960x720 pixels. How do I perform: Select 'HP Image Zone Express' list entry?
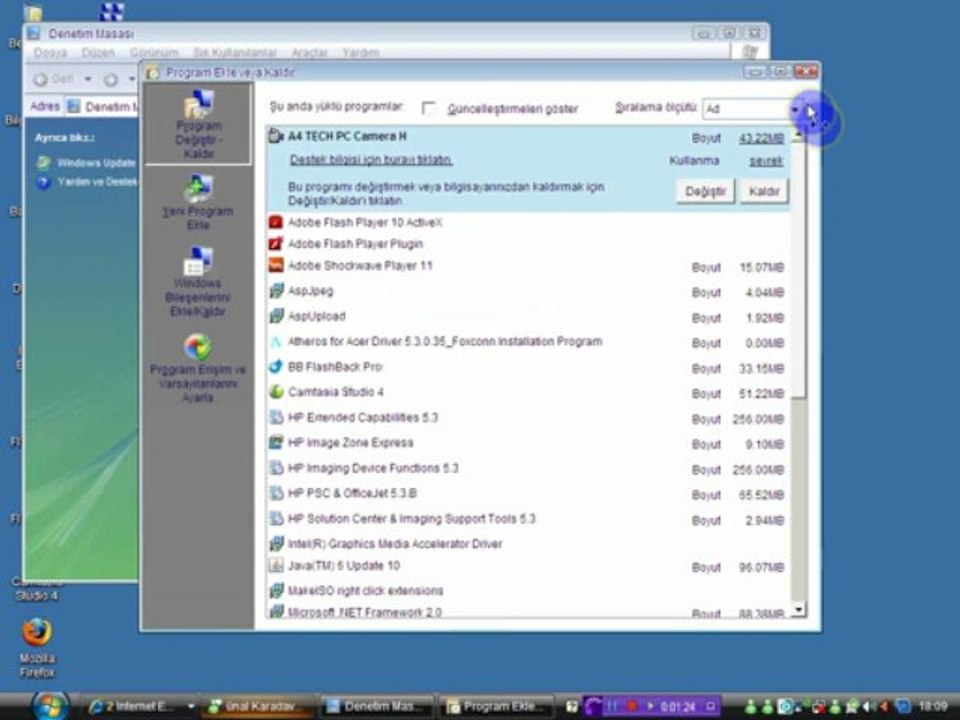(x=528, y=443)
